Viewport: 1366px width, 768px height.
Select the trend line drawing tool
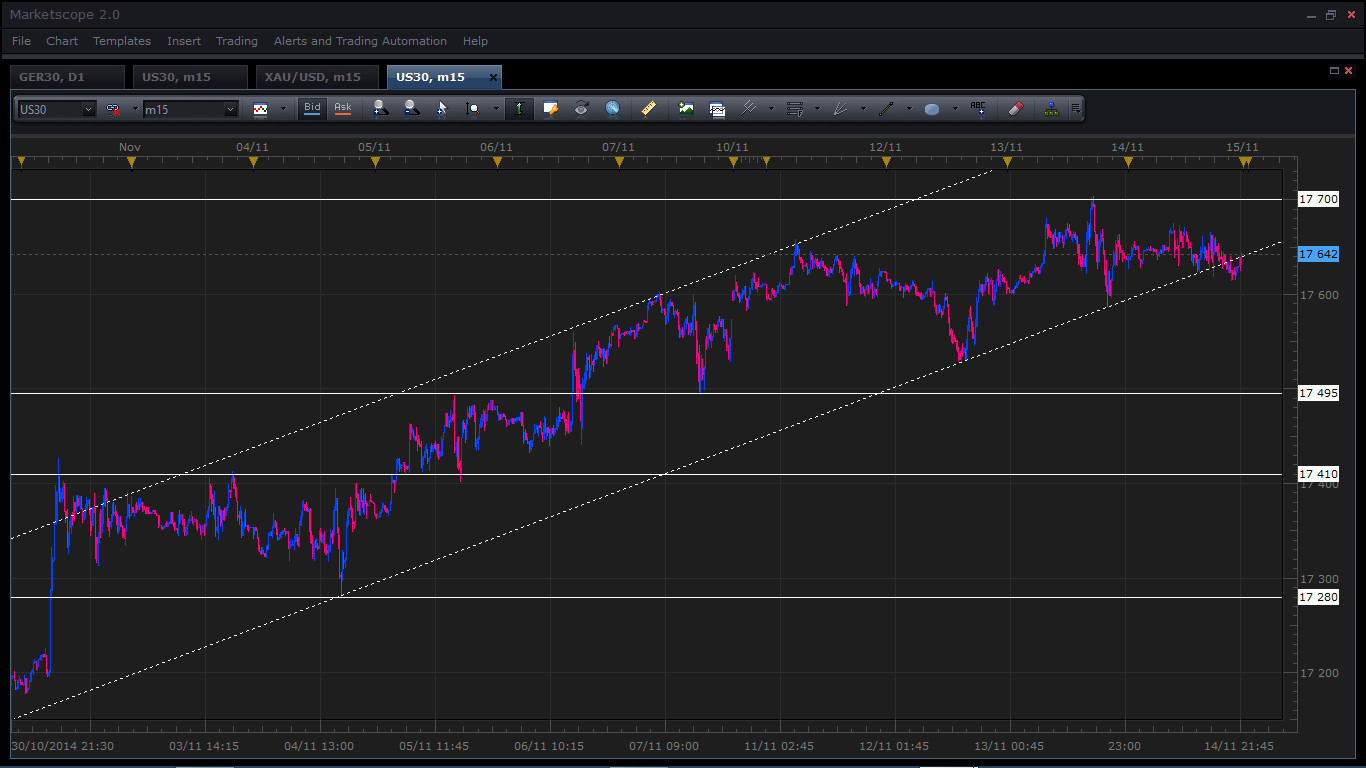click(x=885, y=109)
